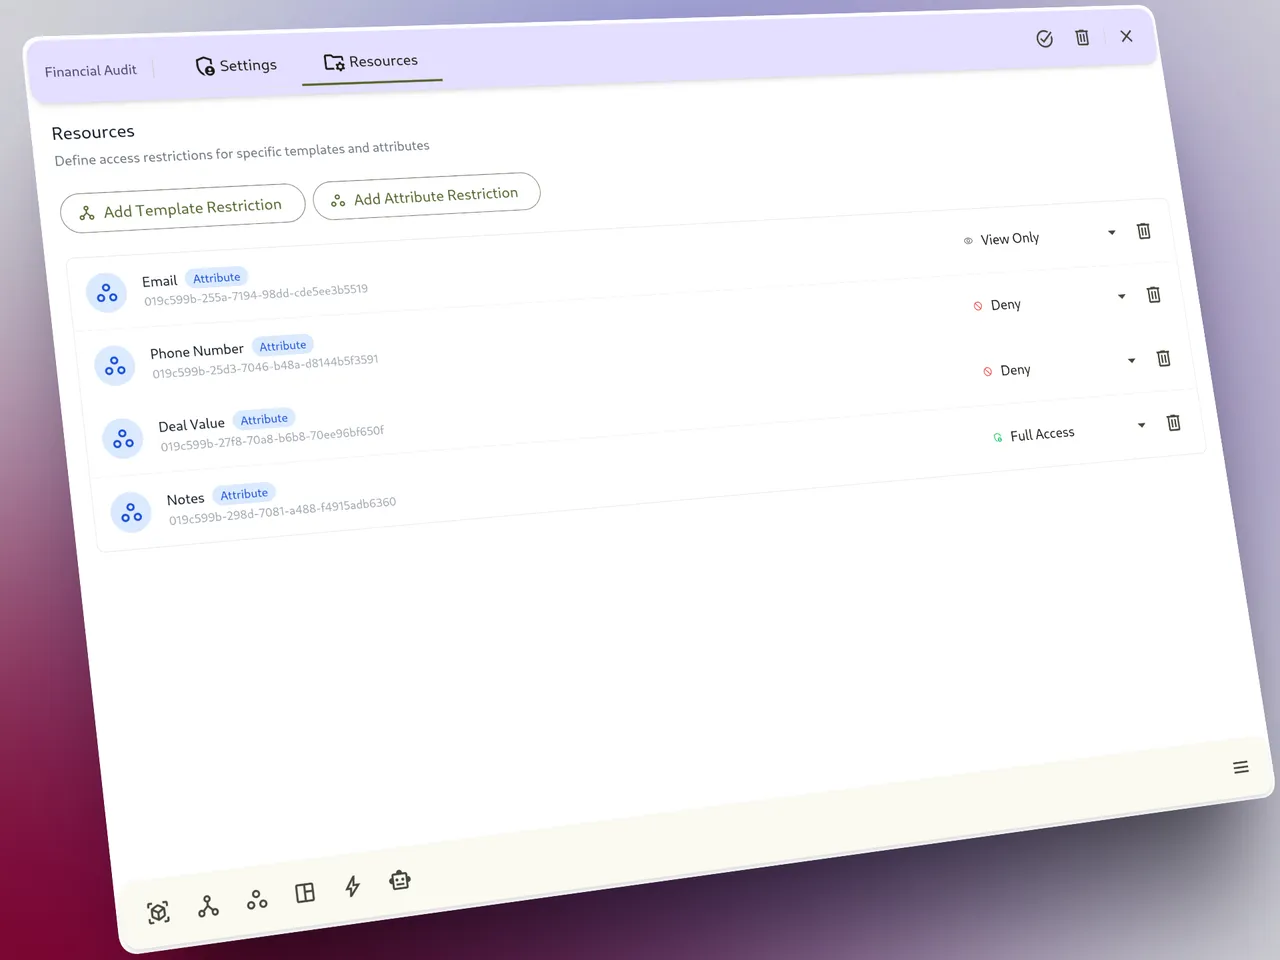
Task: Select the Resources tab
Action: tap(371, 62)
